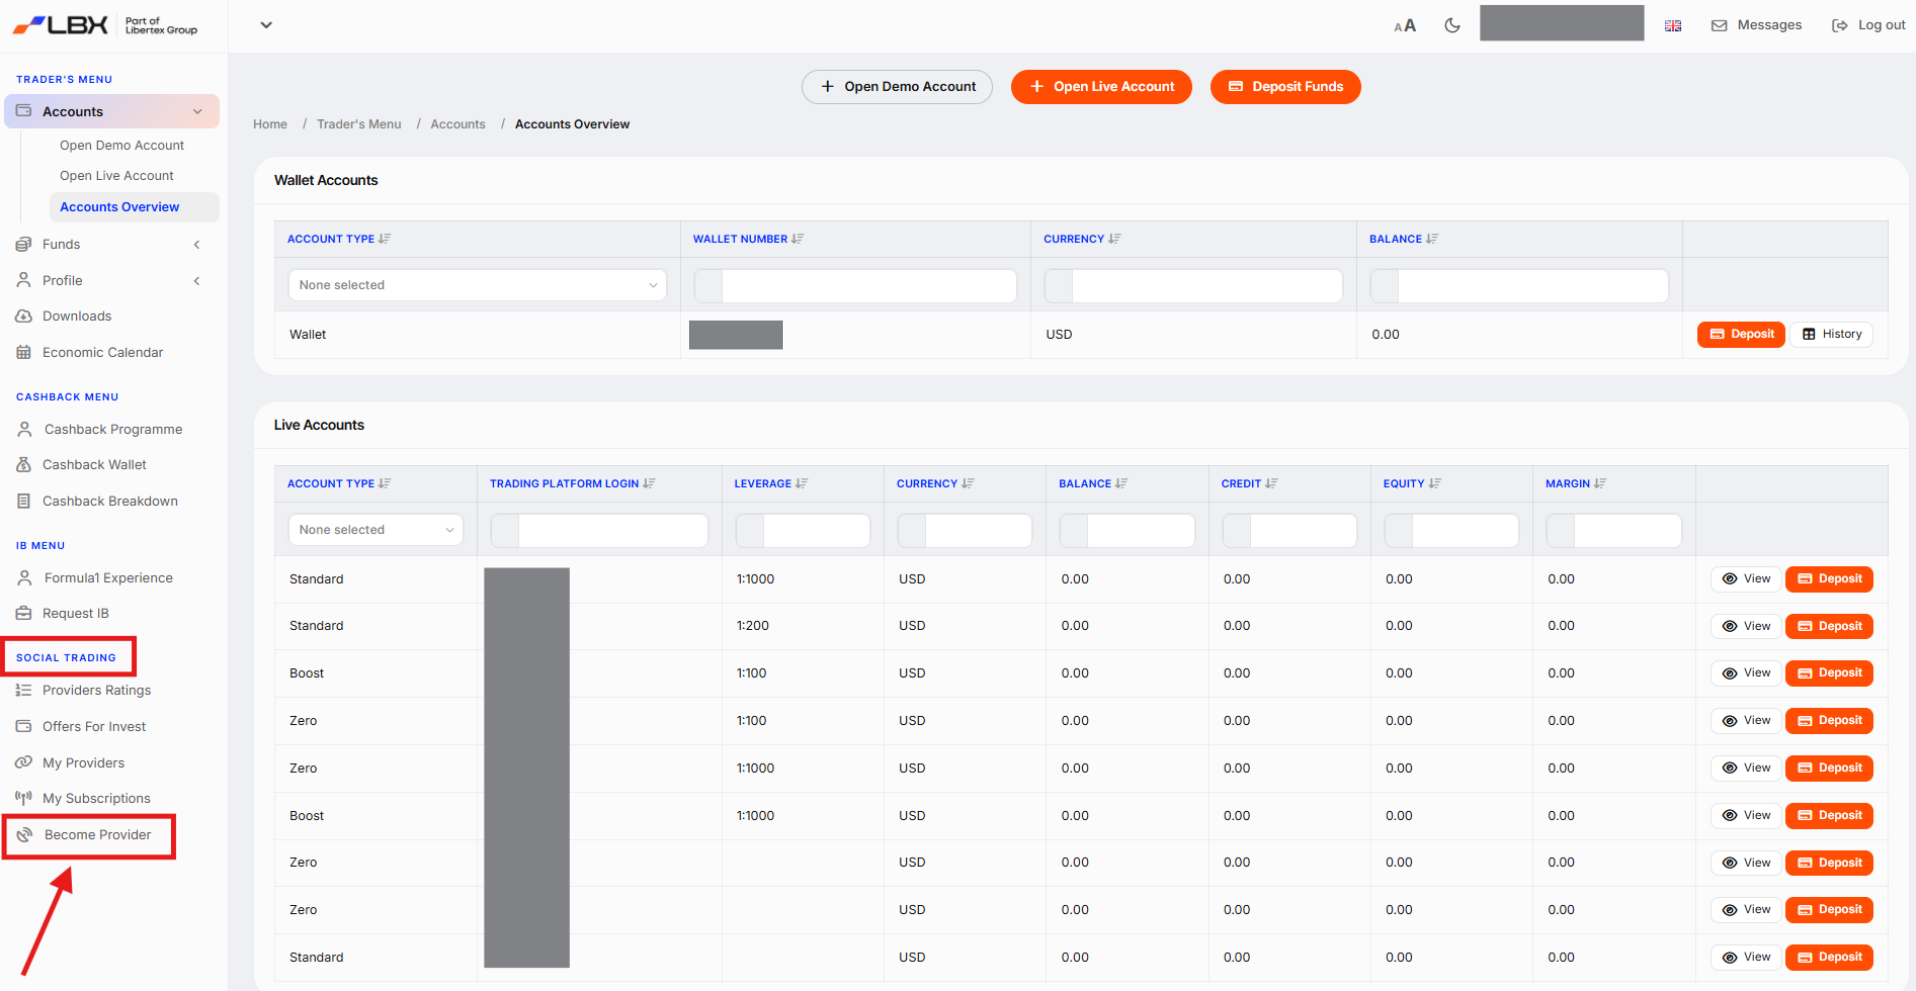1916x991 pixels.
Task: Click the Leverage filter field
Action: coord(803,531)
